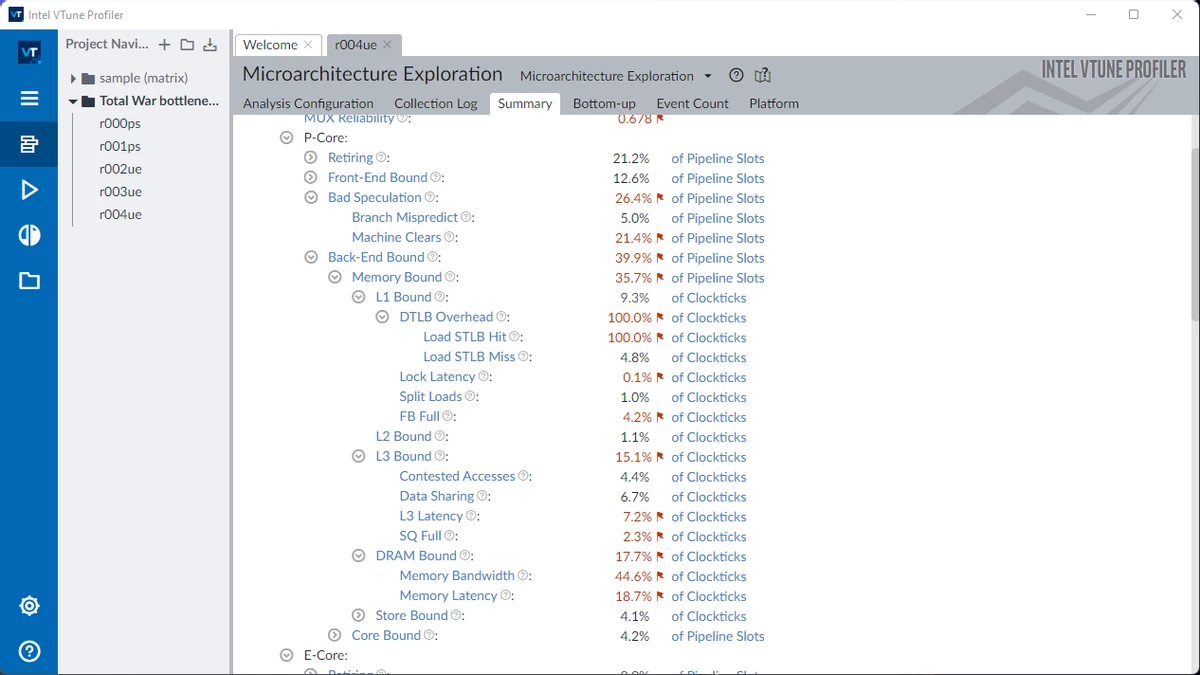Screen dimensions: 1200x675
Task: Collapse the Back-End Bound metric
Action: 310,258
